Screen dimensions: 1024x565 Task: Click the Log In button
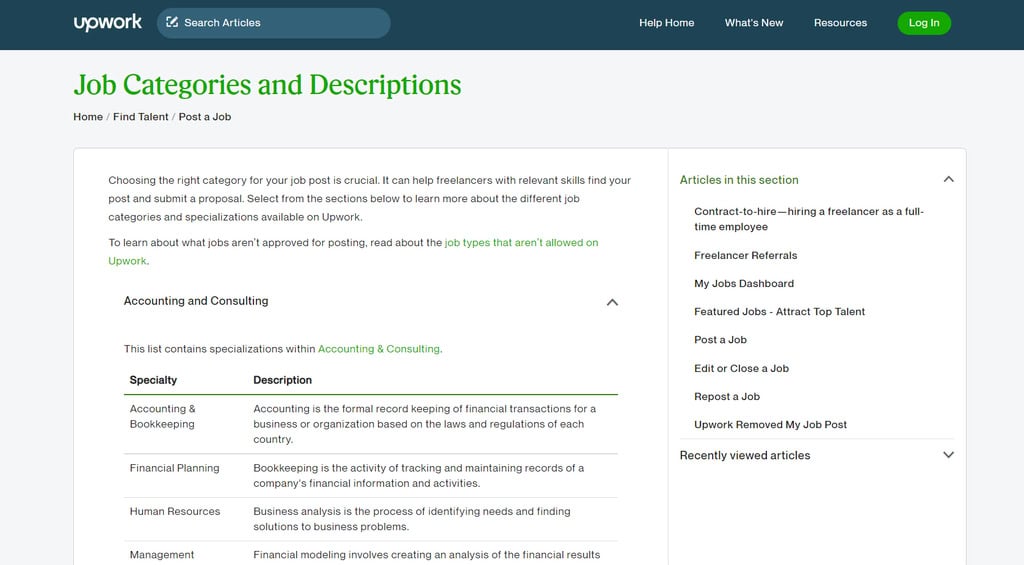click(x=924, y=23)
